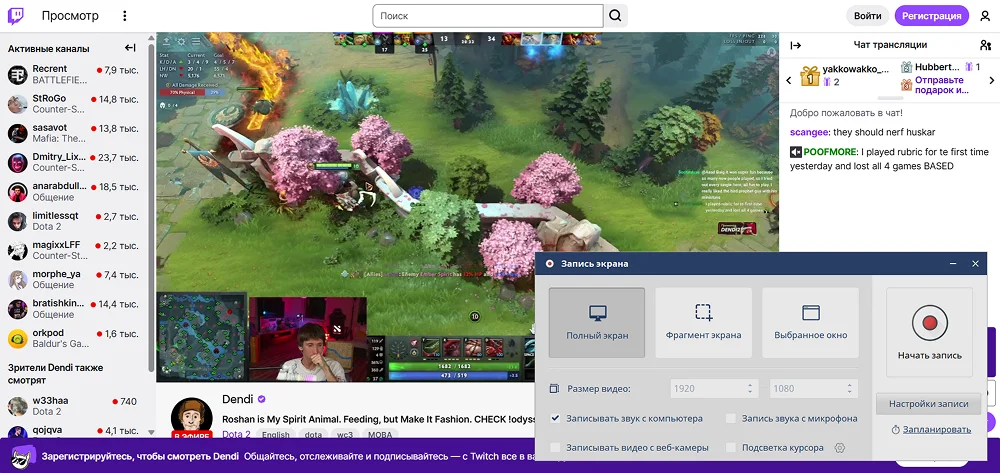Open the three-dot menu next to Просмотр

[x=124, y=16]
